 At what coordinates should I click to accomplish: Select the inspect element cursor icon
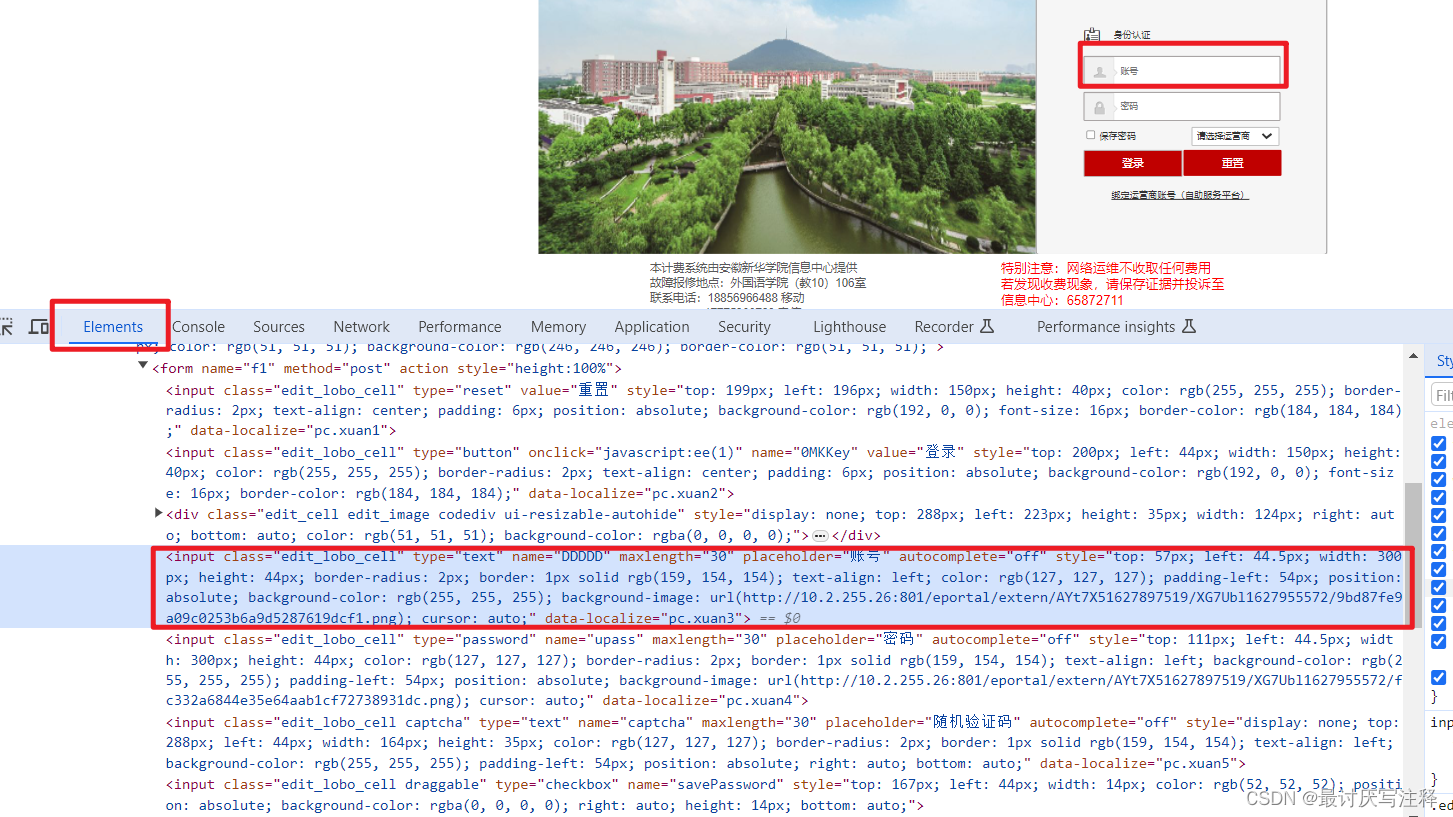click(x=8, y=325)
